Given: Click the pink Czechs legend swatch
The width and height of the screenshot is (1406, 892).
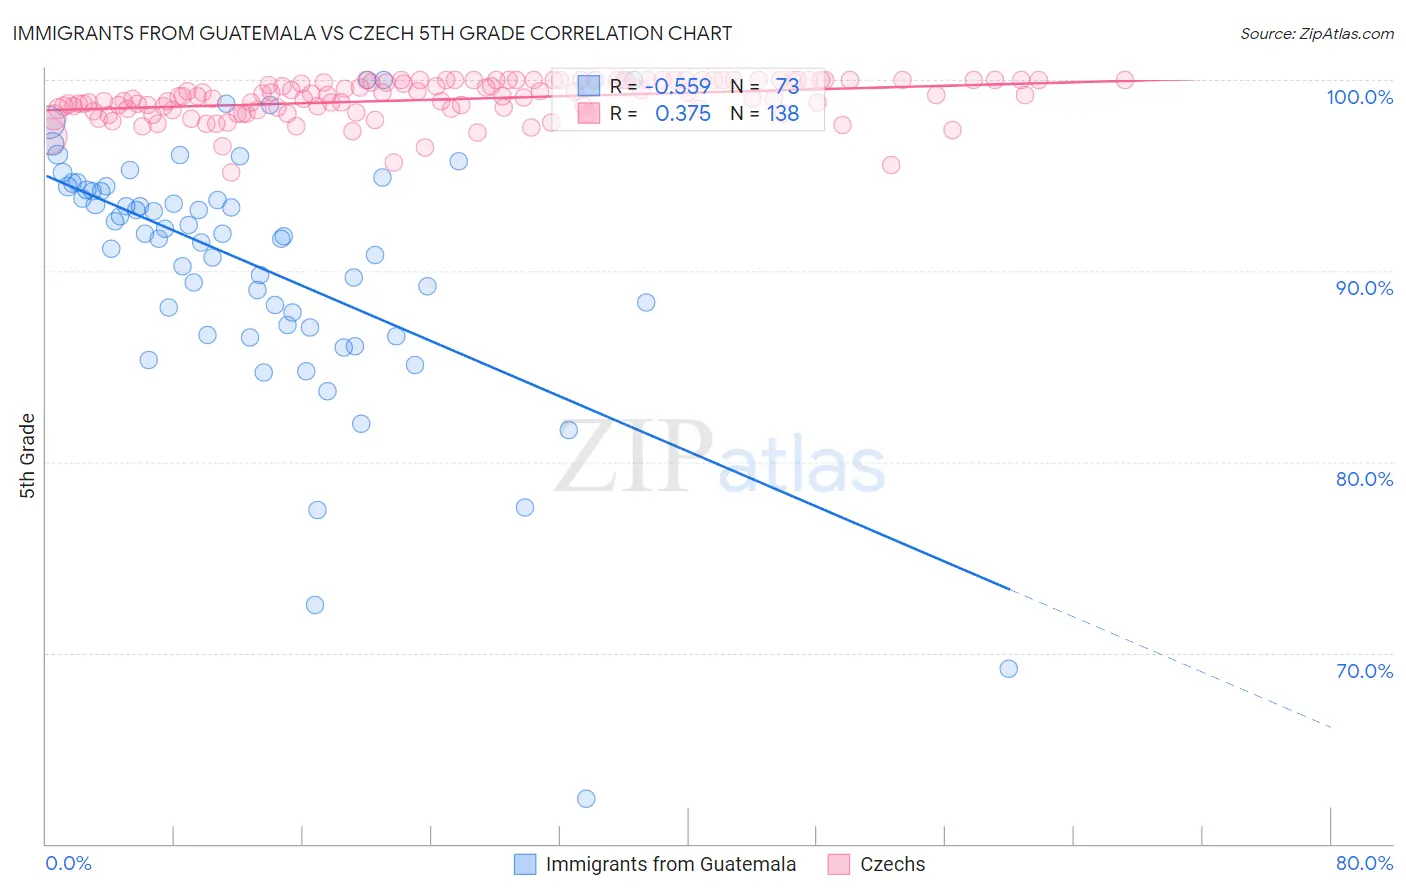Looking at the screenshot, I should (839, 864).
